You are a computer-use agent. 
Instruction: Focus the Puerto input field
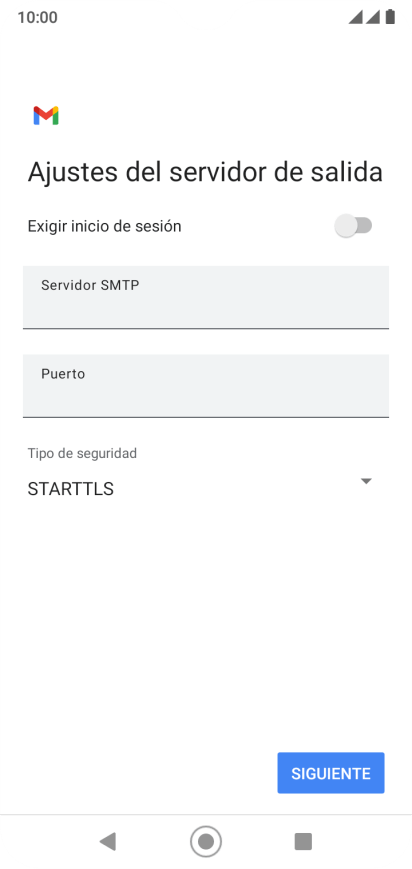pyautogui.click(x=206, y=386)
